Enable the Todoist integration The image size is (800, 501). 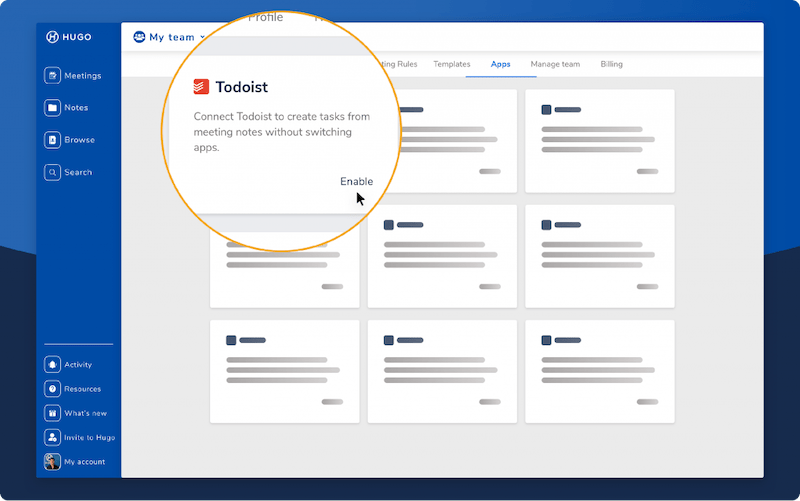[357, 182]
